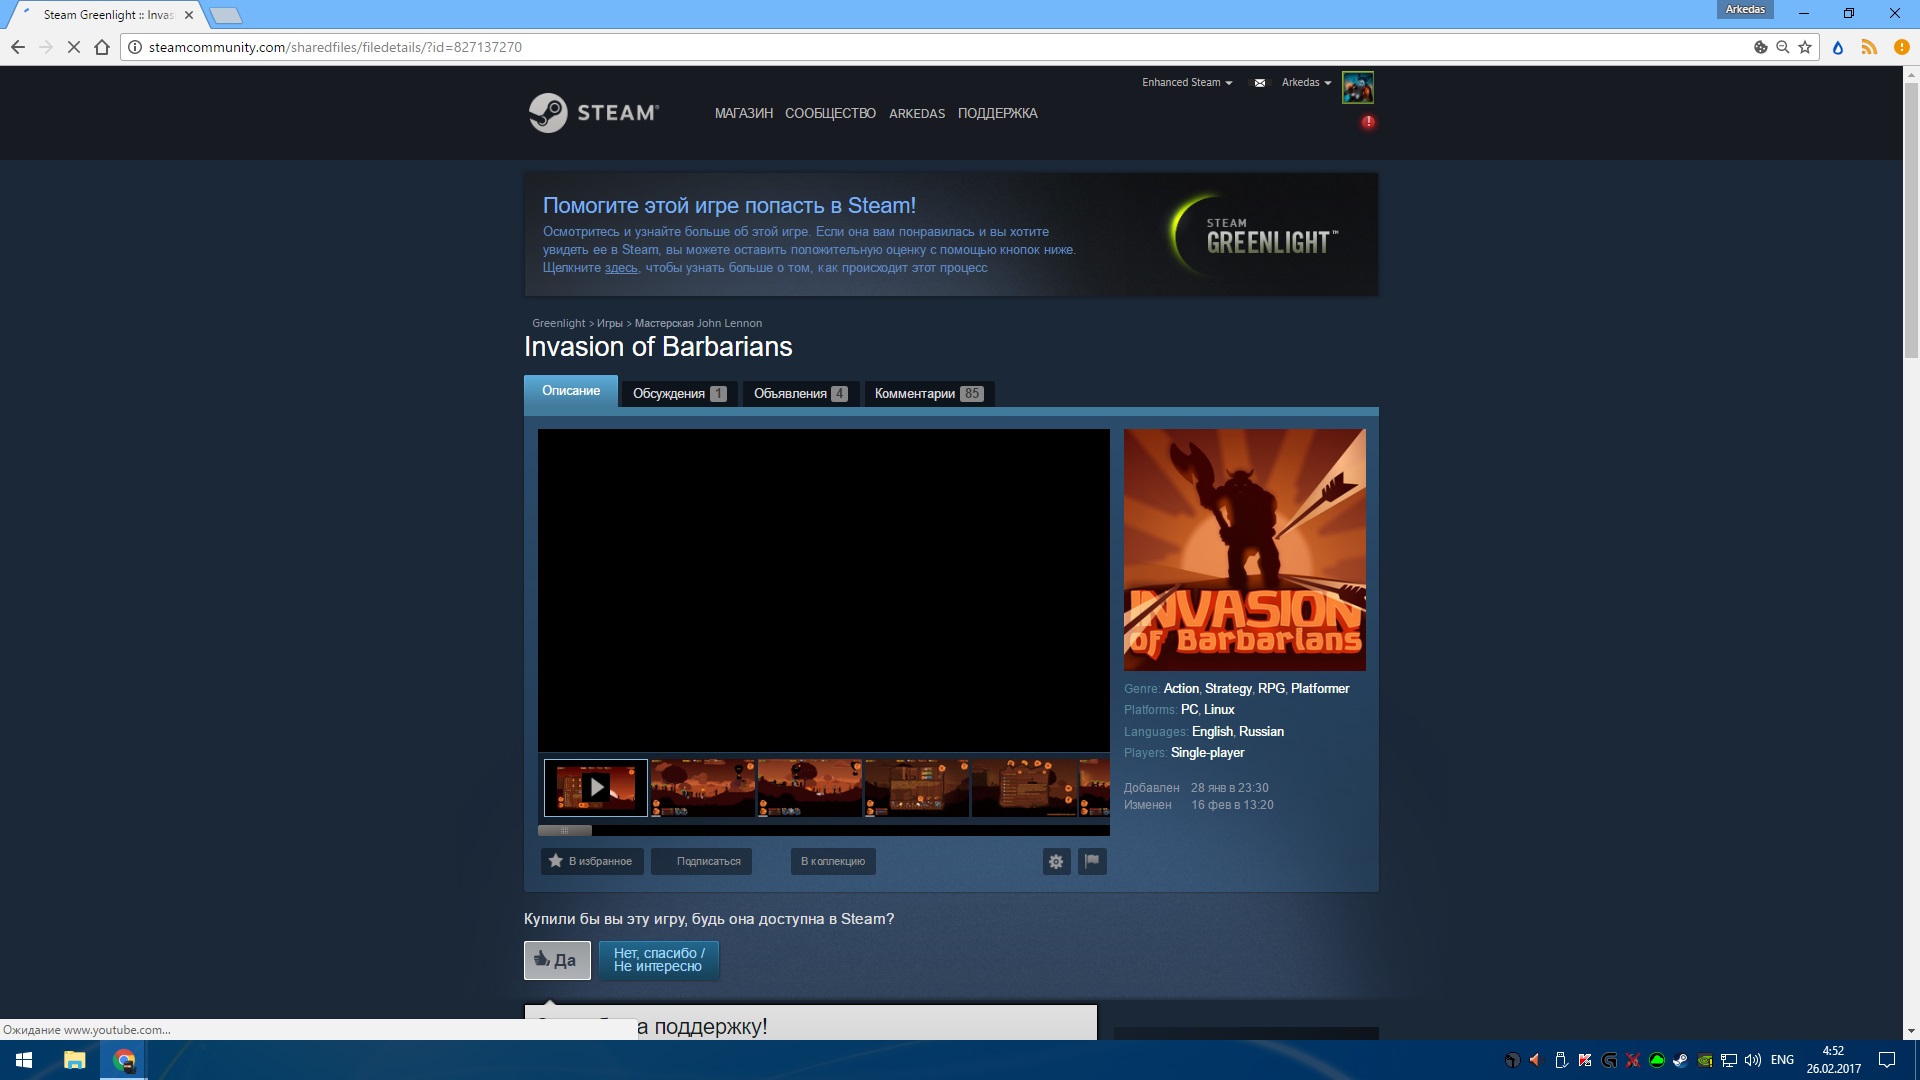Click the thumbnail strip scrollbar handle

pyautogui.click(x=565, y=830)
